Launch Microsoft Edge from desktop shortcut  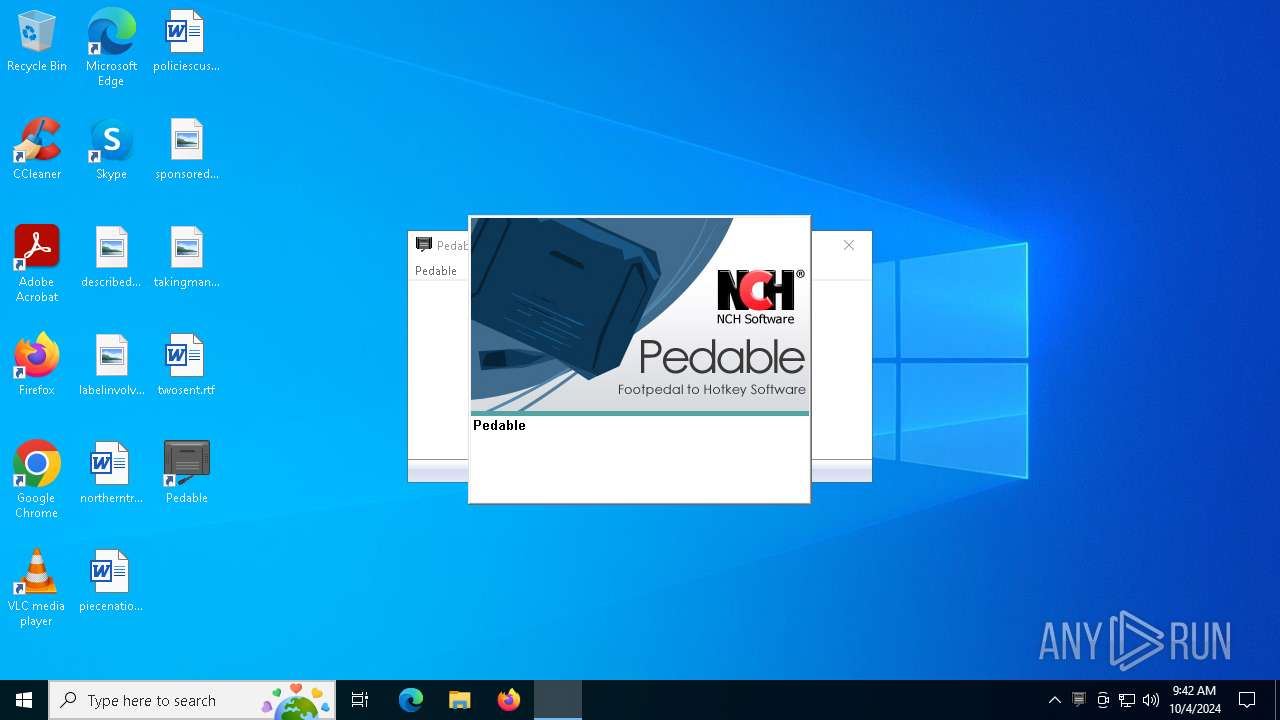click(x=111, y=48)
